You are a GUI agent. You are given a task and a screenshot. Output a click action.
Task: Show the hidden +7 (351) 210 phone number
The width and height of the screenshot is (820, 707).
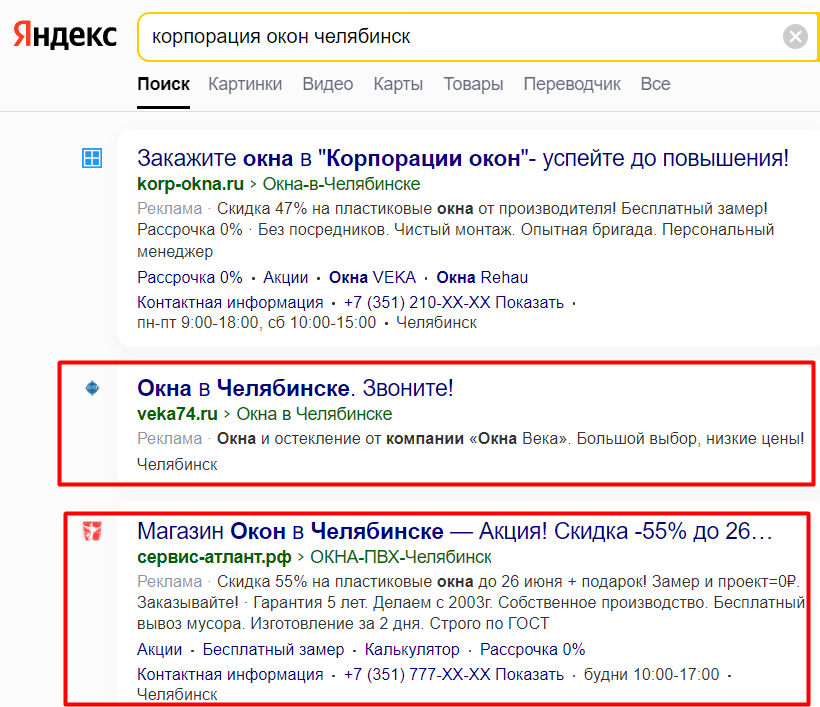[x=529, y=303]
